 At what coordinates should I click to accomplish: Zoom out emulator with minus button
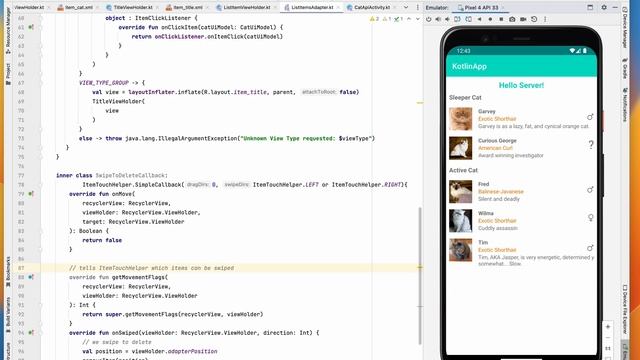(608, 338)
